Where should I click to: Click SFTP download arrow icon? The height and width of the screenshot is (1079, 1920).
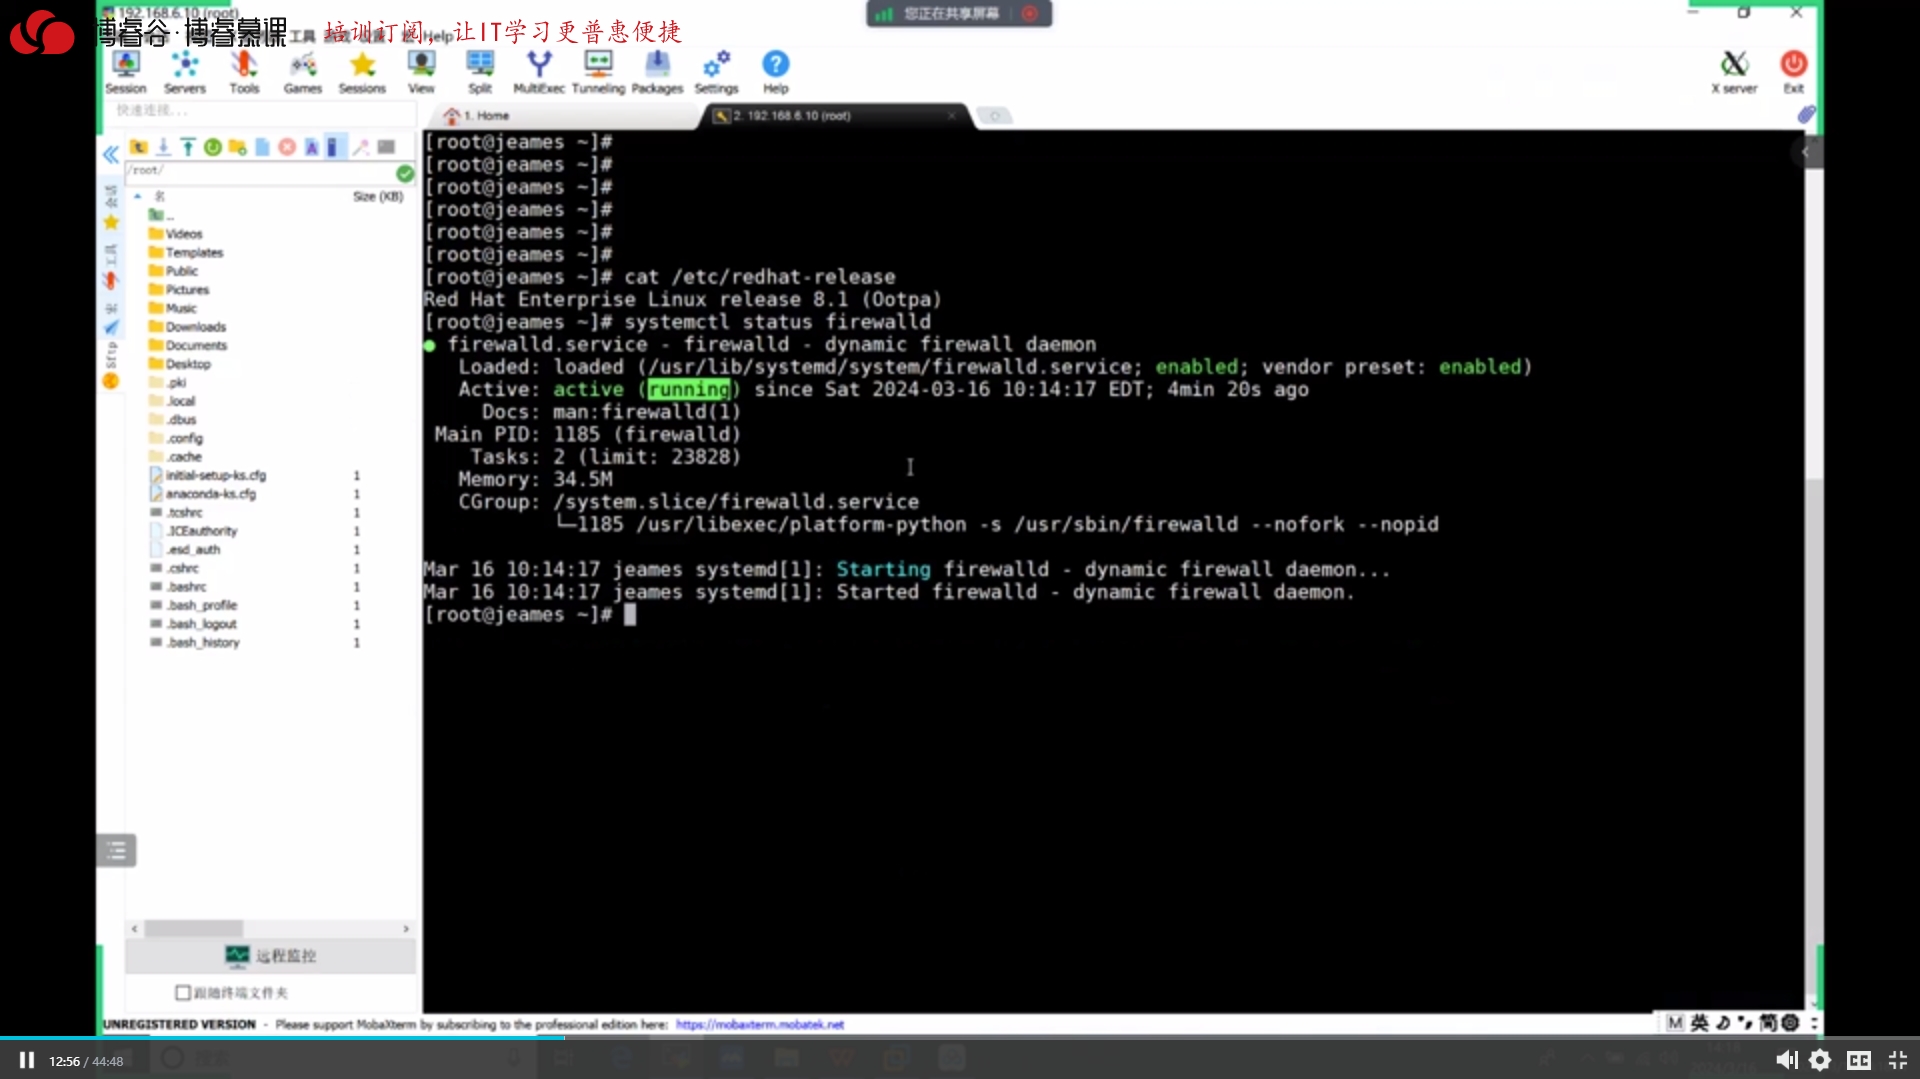pyautogui.click(x=163, y=147)
